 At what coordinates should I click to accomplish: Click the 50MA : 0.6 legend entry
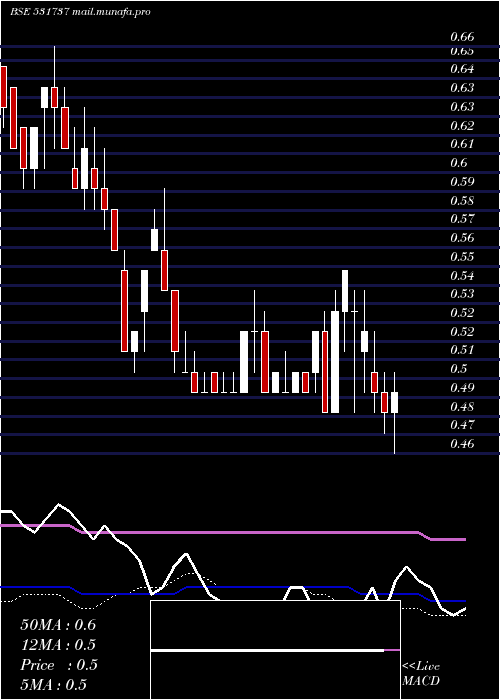(58, 625)
